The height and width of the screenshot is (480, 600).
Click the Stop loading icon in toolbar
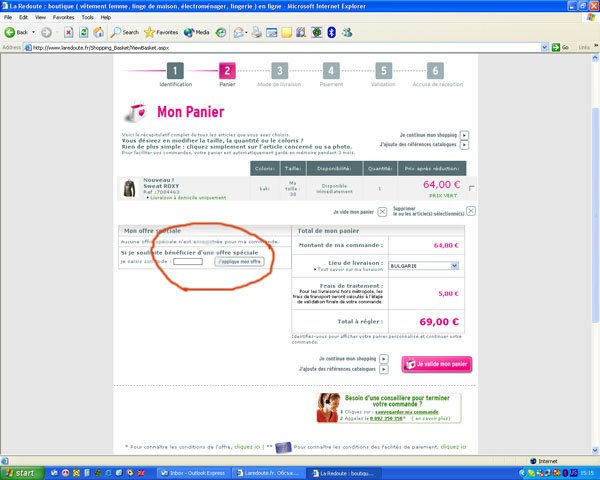point(67,32)
